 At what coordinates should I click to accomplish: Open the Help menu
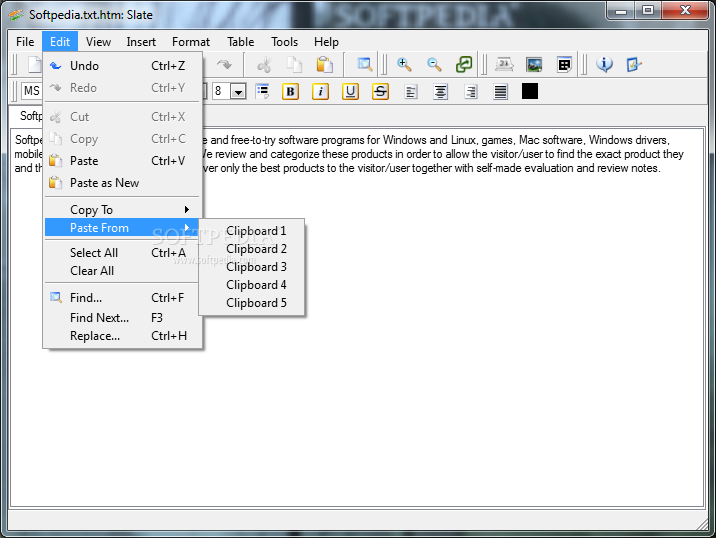click(x=326, y=42)
